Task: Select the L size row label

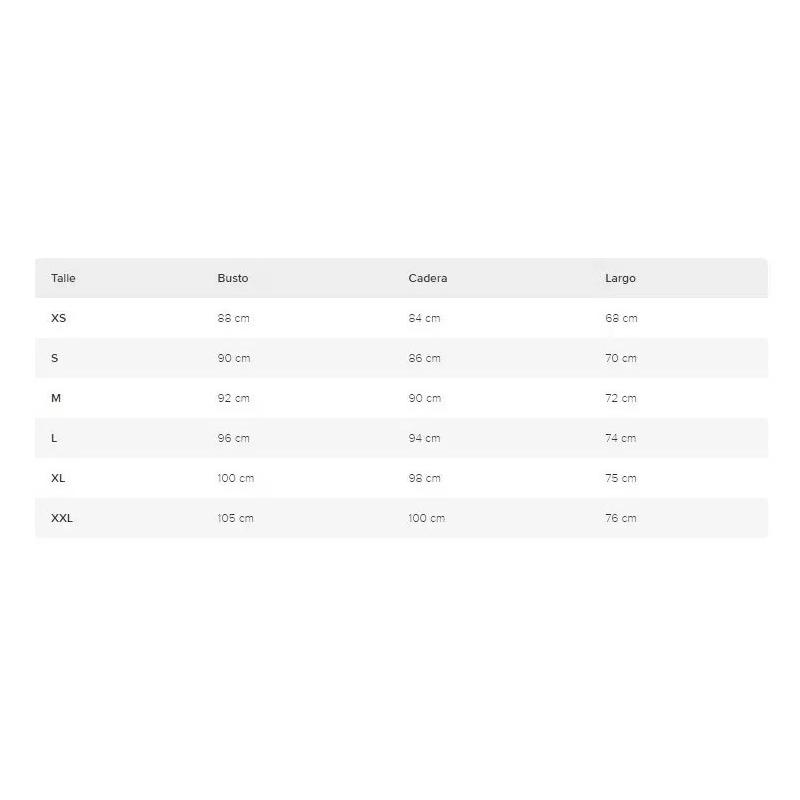Action: (54, 438)
